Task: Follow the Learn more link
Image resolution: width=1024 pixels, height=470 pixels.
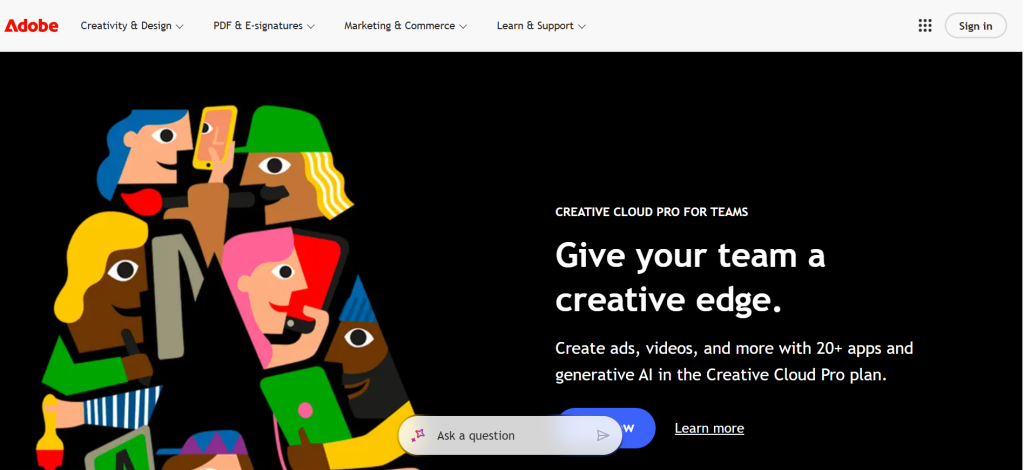Action: click(709, 428)
